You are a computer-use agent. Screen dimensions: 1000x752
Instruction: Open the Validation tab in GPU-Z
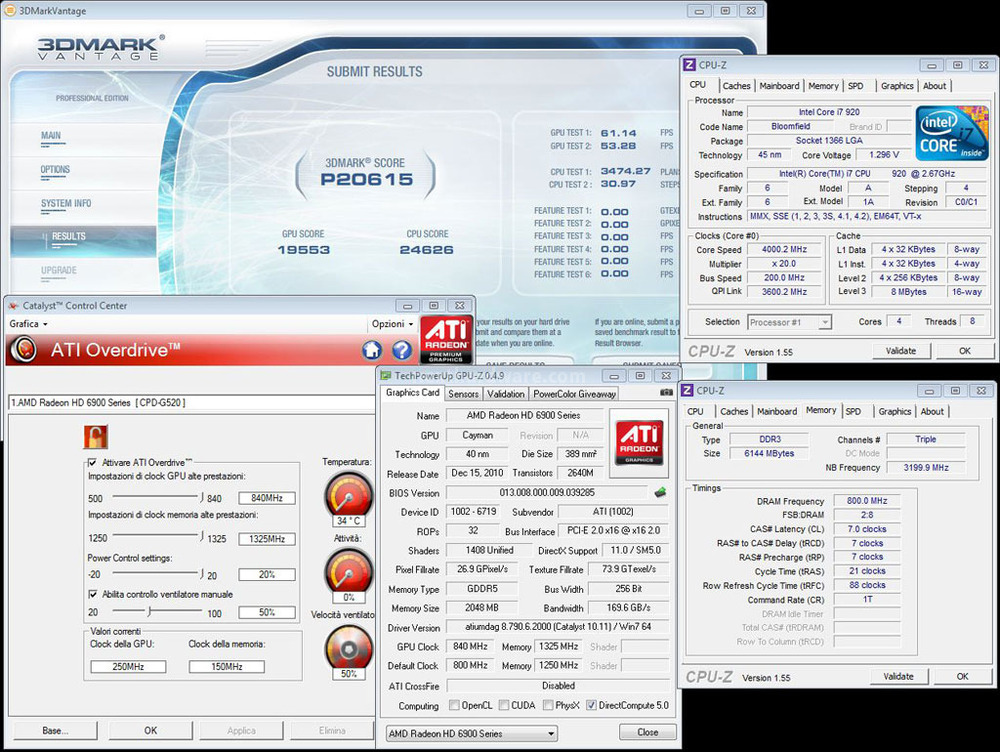click(506, 394)
